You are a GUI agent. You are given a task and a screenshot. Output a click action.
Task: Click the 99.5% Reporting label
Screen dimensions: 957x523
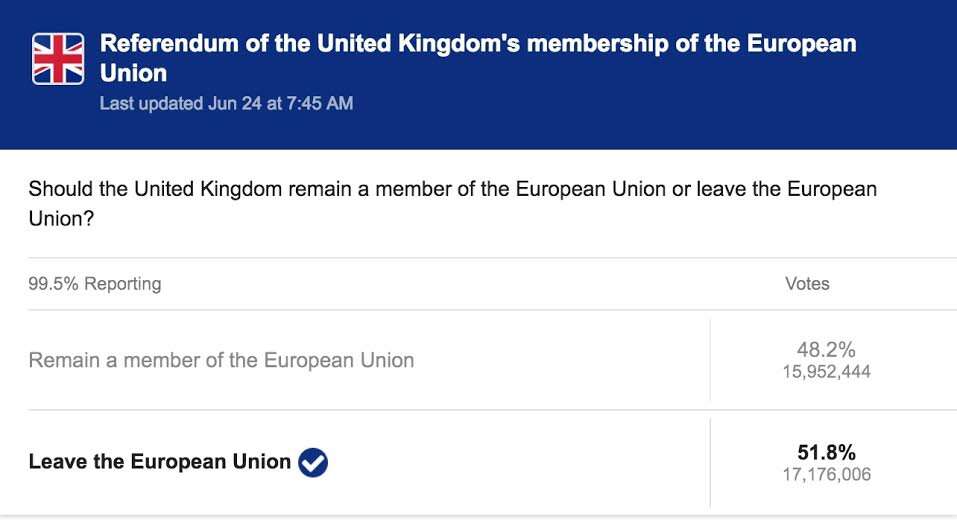coord(95,284)
